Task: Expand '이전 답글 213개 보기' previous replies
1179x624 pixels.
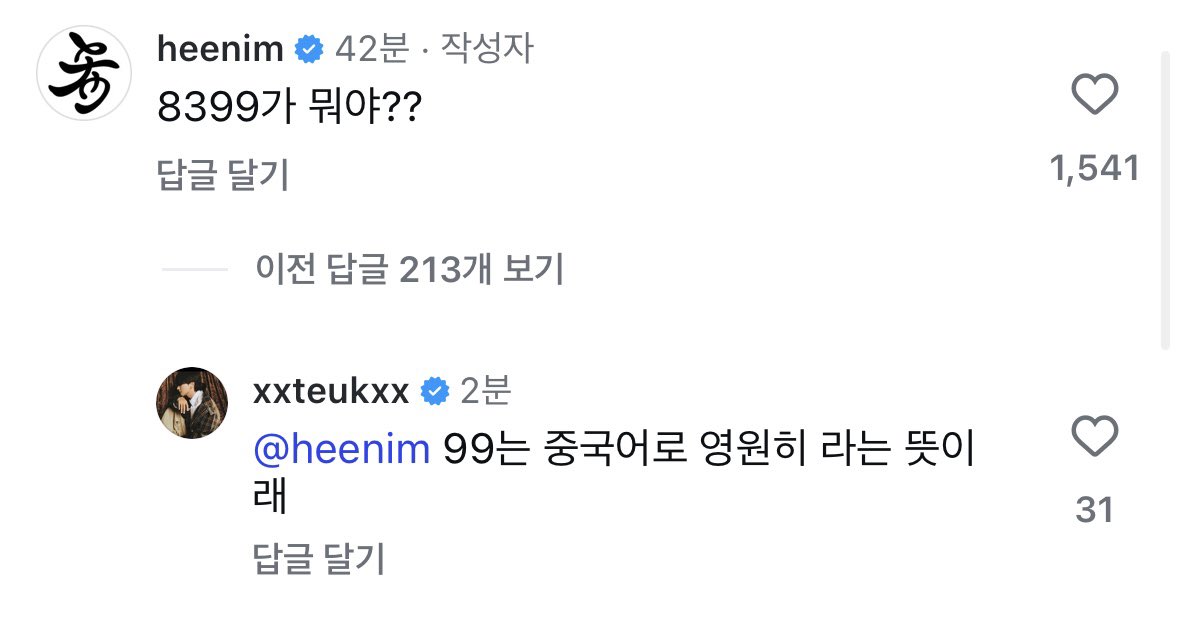Action: point(410,268)
